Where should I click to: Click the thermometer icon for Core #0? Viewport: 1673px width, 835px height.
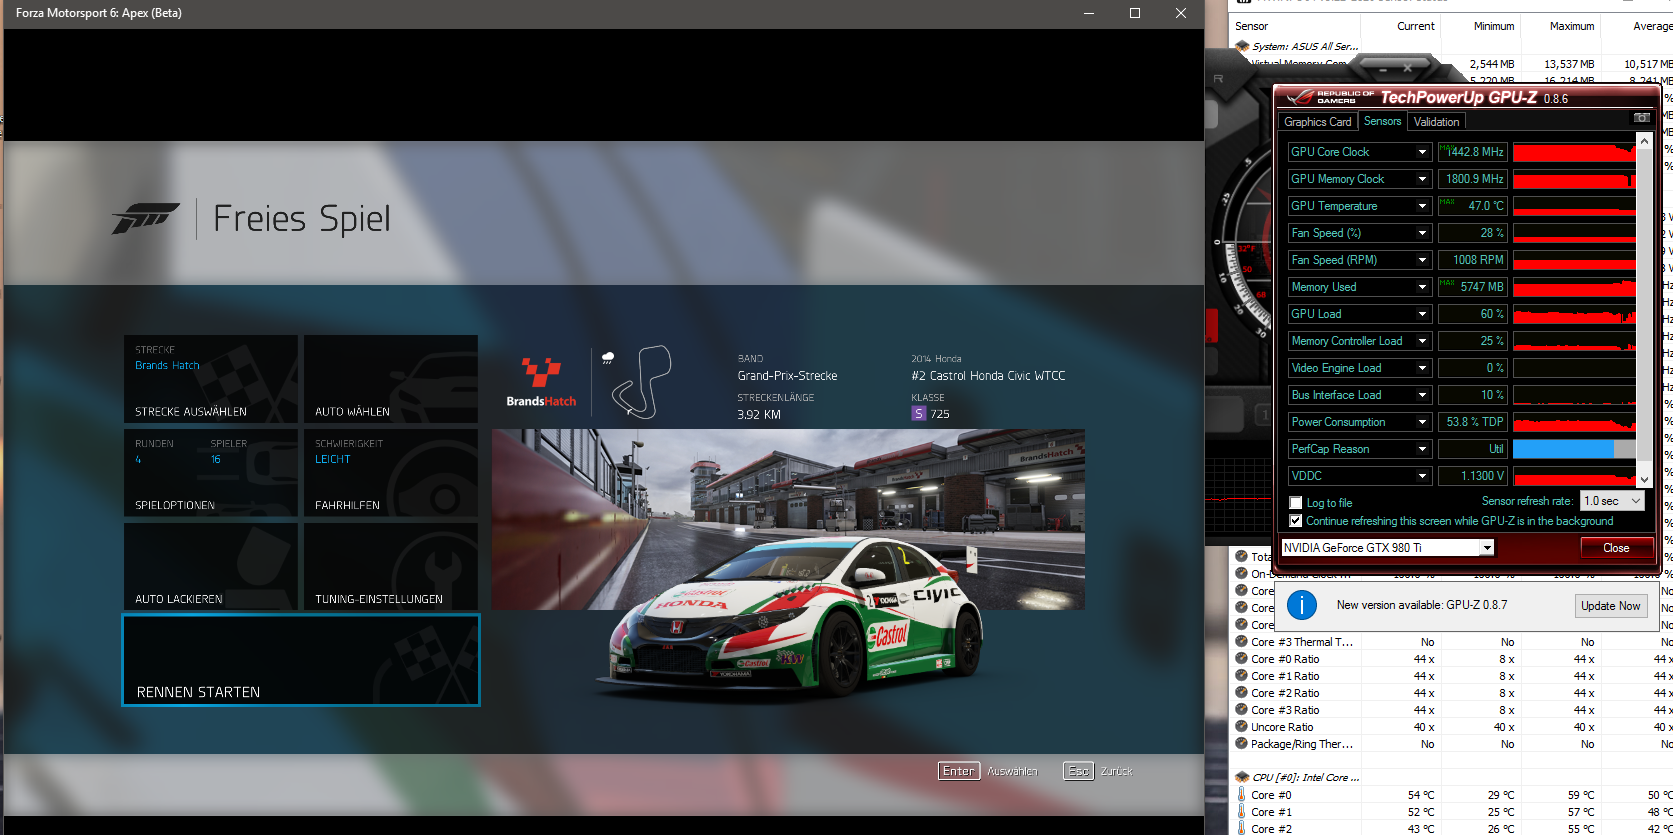(1242, 795)
